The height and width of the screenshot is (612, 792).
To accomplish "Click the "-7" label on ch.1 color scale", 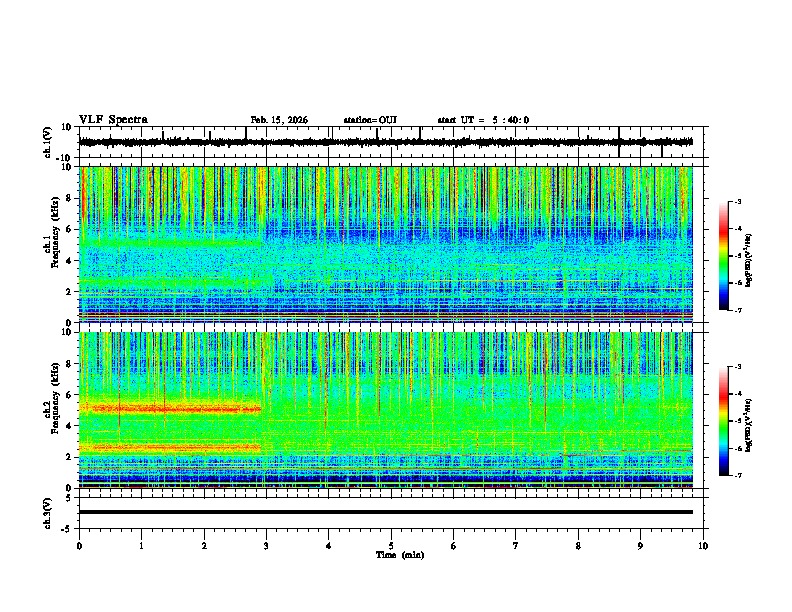I will (737, 310).
